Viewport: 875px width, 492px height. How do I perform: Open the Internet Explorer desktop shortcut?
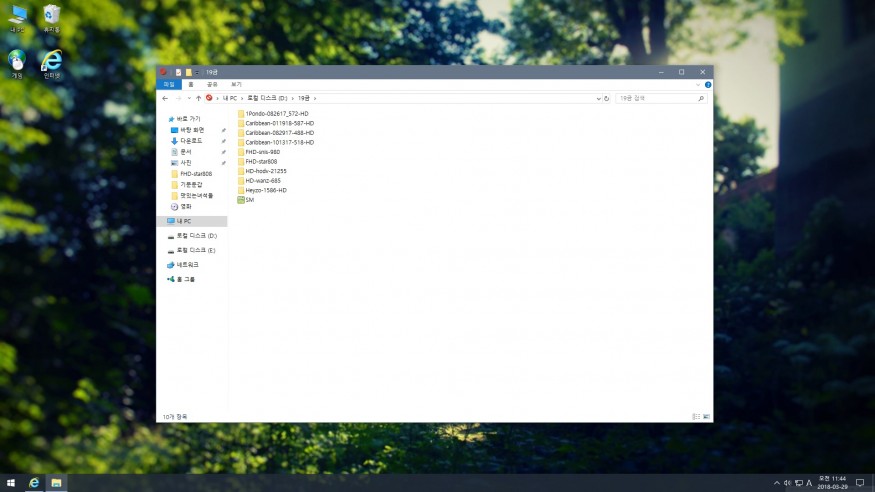51,62
